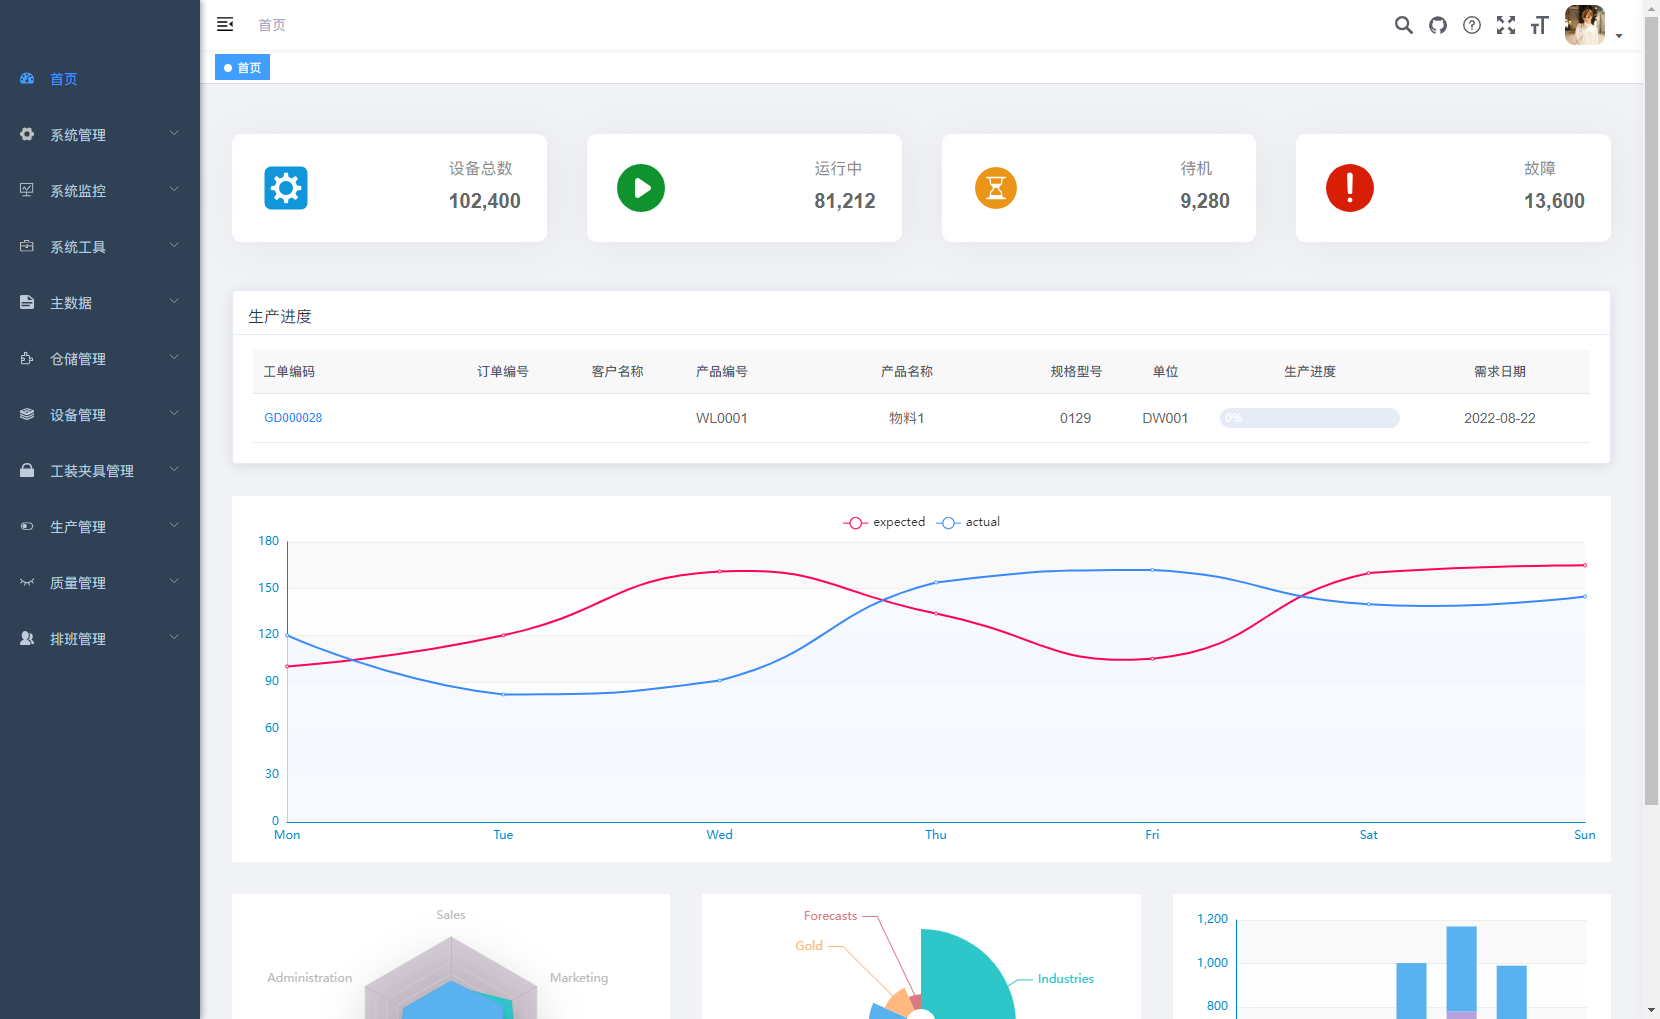Image resolution: width=1660 pixels, height=1019 pixels.
Task: Expand the 工装夹具管理 chevron
Action: pos(174,469)
